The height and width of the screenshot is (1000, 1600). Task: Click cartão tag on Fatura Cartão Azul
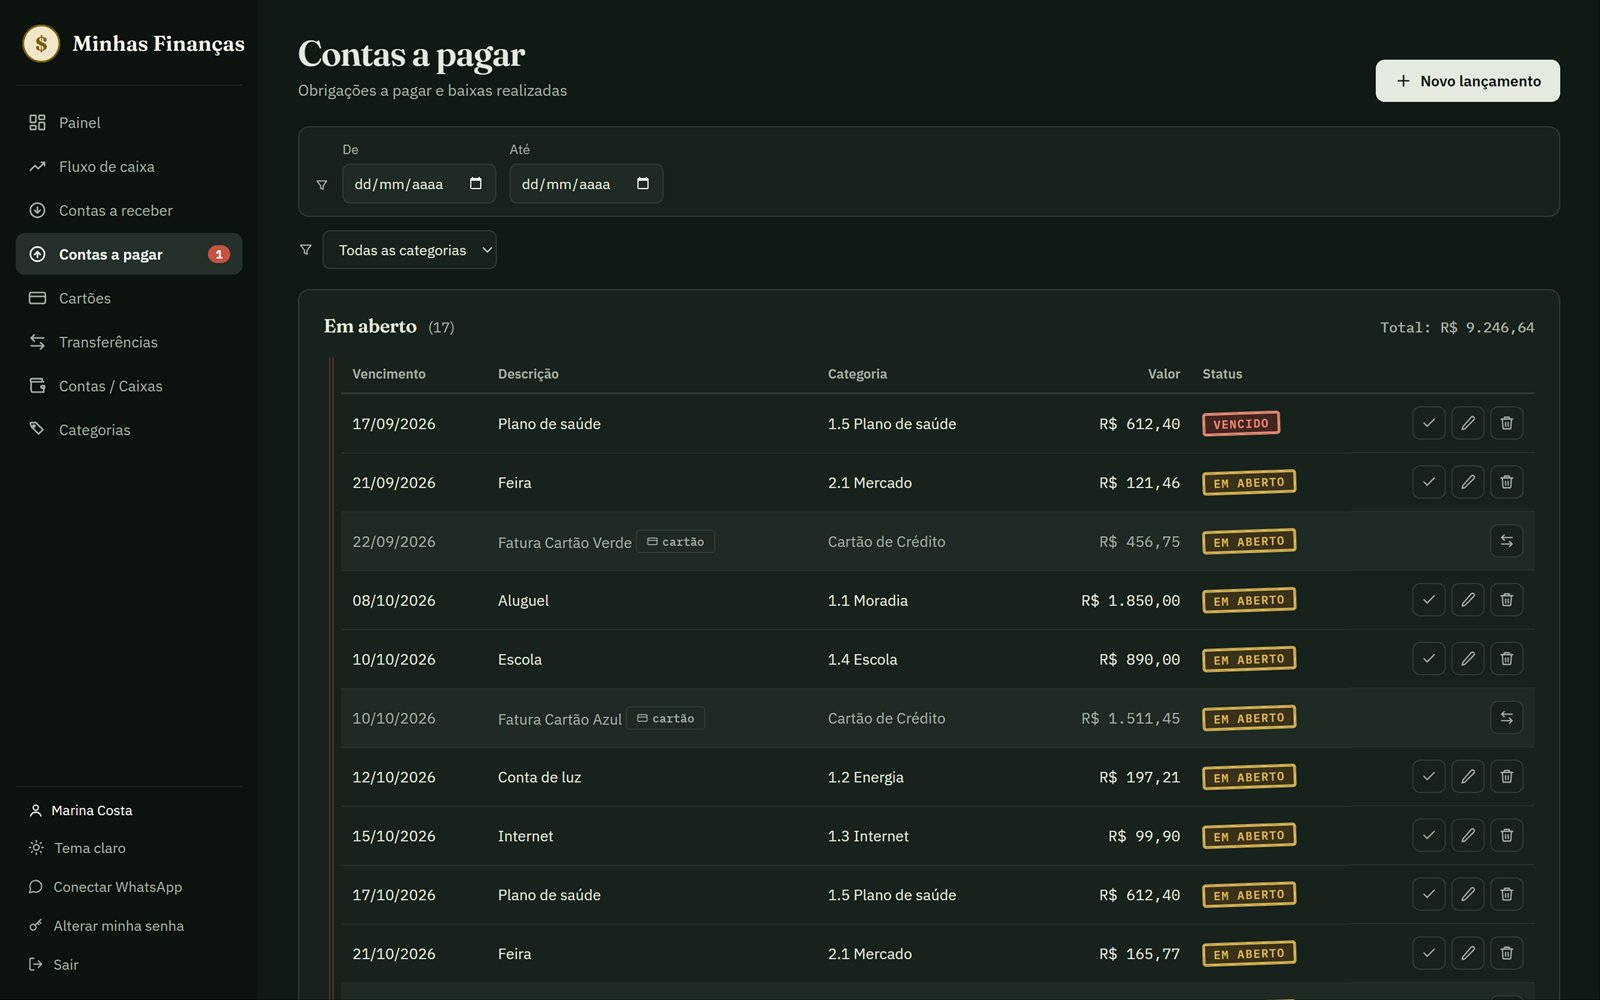click(x=665, y=719)
